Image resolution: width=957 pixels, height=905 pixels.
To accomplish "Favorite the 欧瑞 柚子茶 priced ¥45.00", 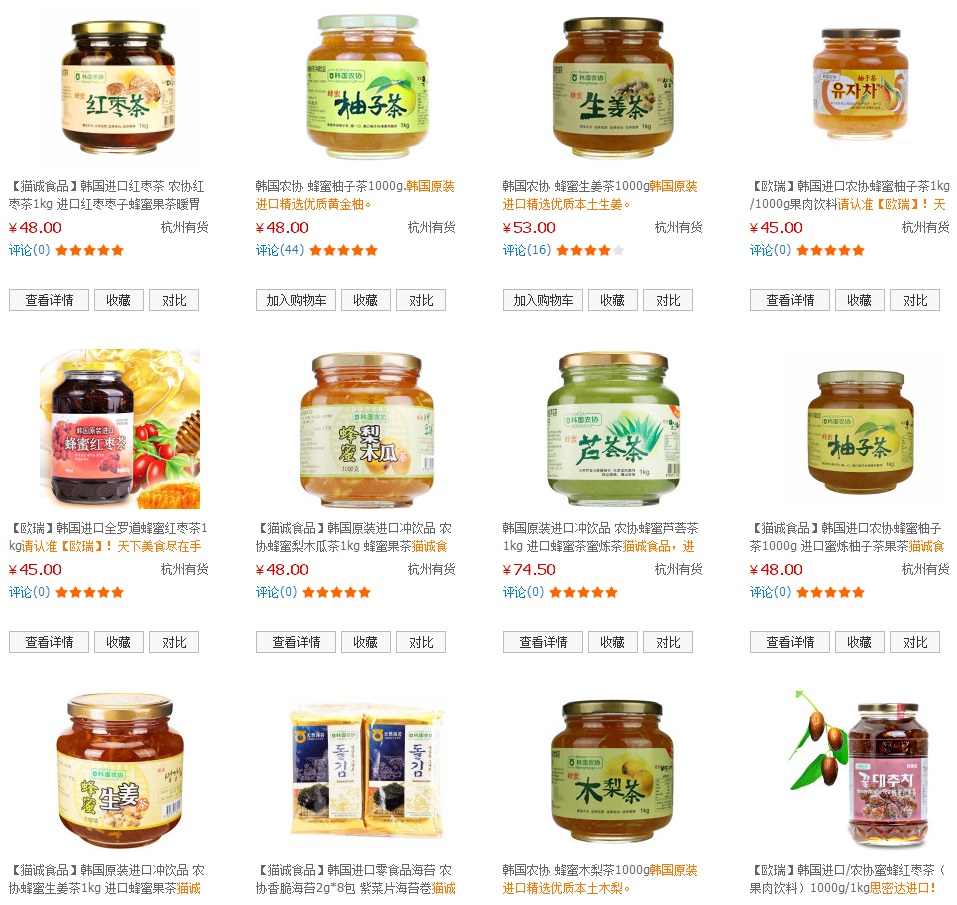I will click(859, 300).
